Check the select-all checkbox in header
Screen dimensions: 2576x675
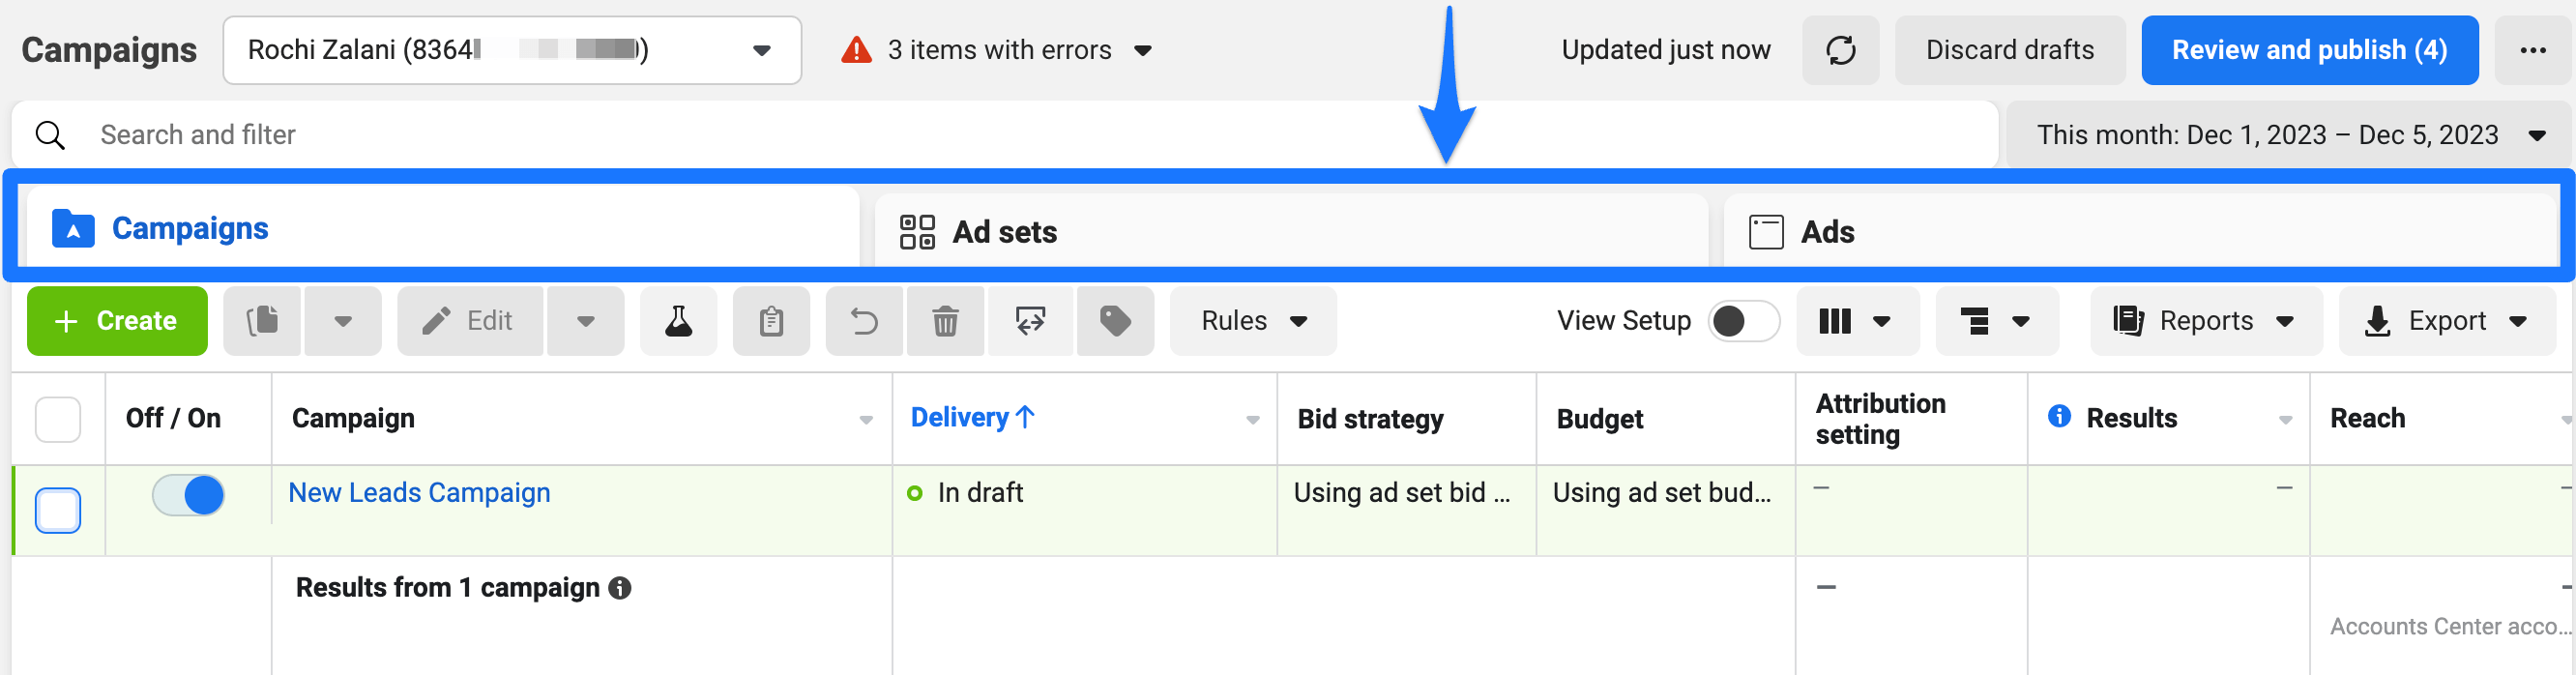coord(58,419)
